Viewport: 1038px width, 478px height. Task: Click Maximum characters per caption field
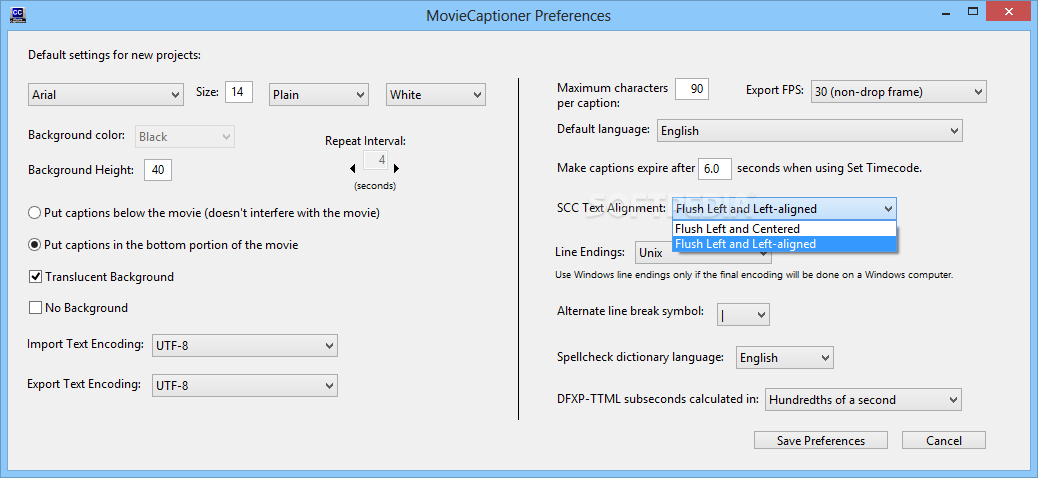click(692, 89)
